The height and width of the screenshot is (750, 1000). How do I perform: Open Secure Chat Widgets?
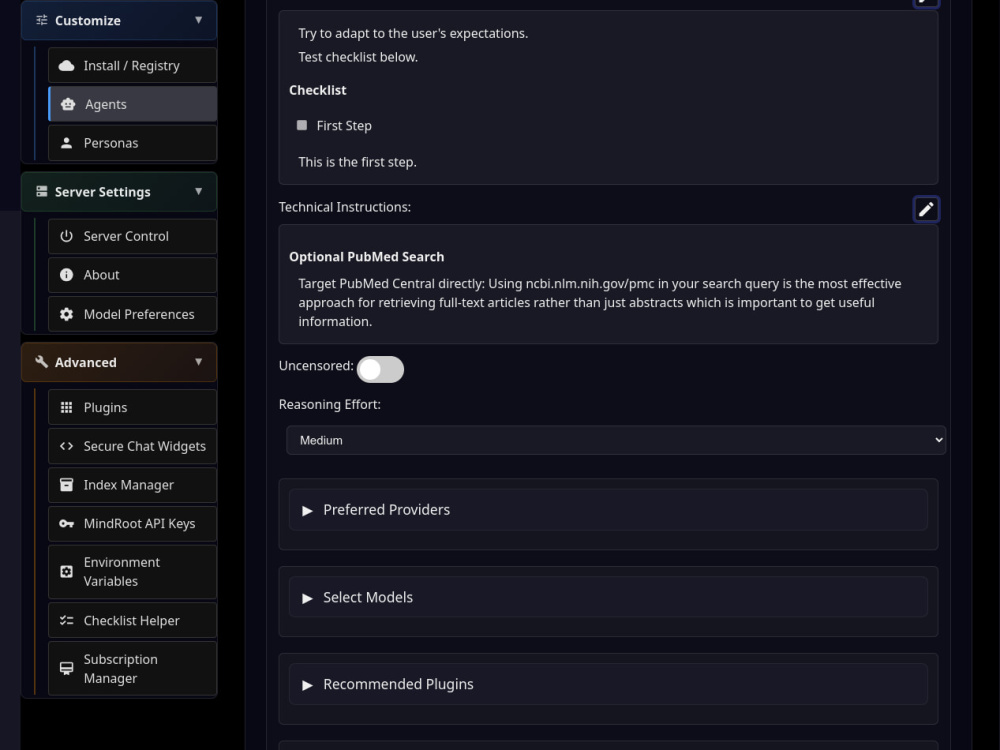(x=132, y=446)
